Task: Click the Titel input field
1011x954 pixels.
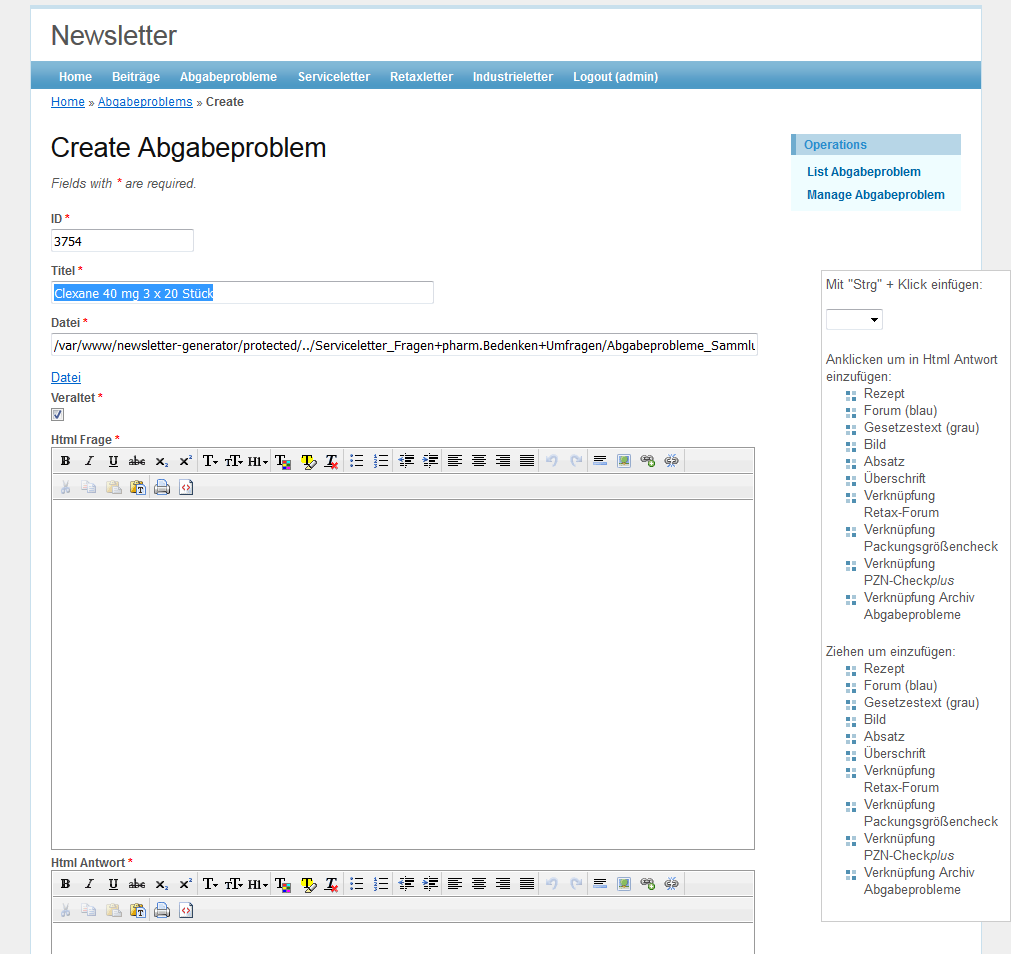Action: click(242, 293)
